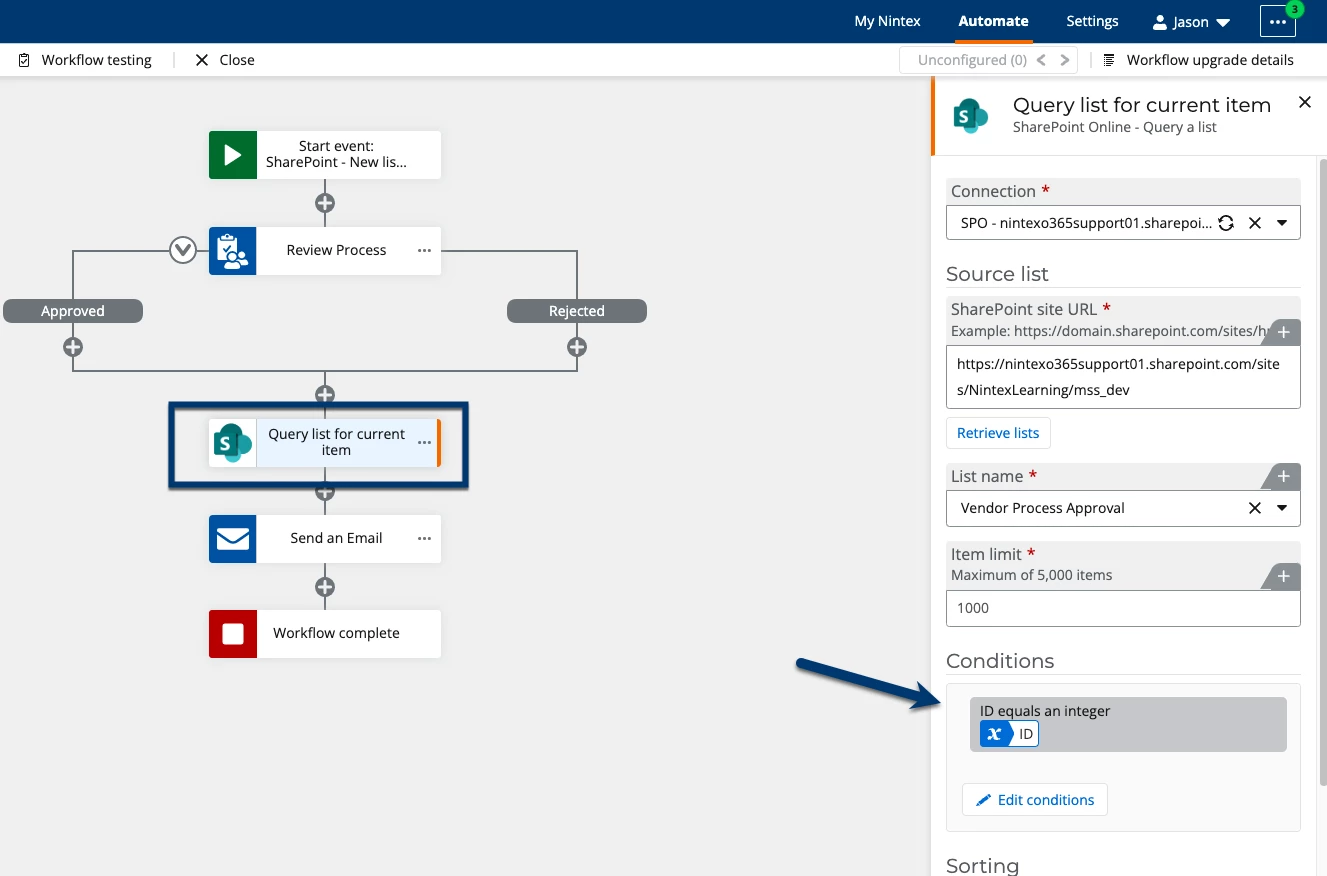The image size is (1327, 876).
Task: Insert variable into SharePoint site URL
Action: [1283, 332]
